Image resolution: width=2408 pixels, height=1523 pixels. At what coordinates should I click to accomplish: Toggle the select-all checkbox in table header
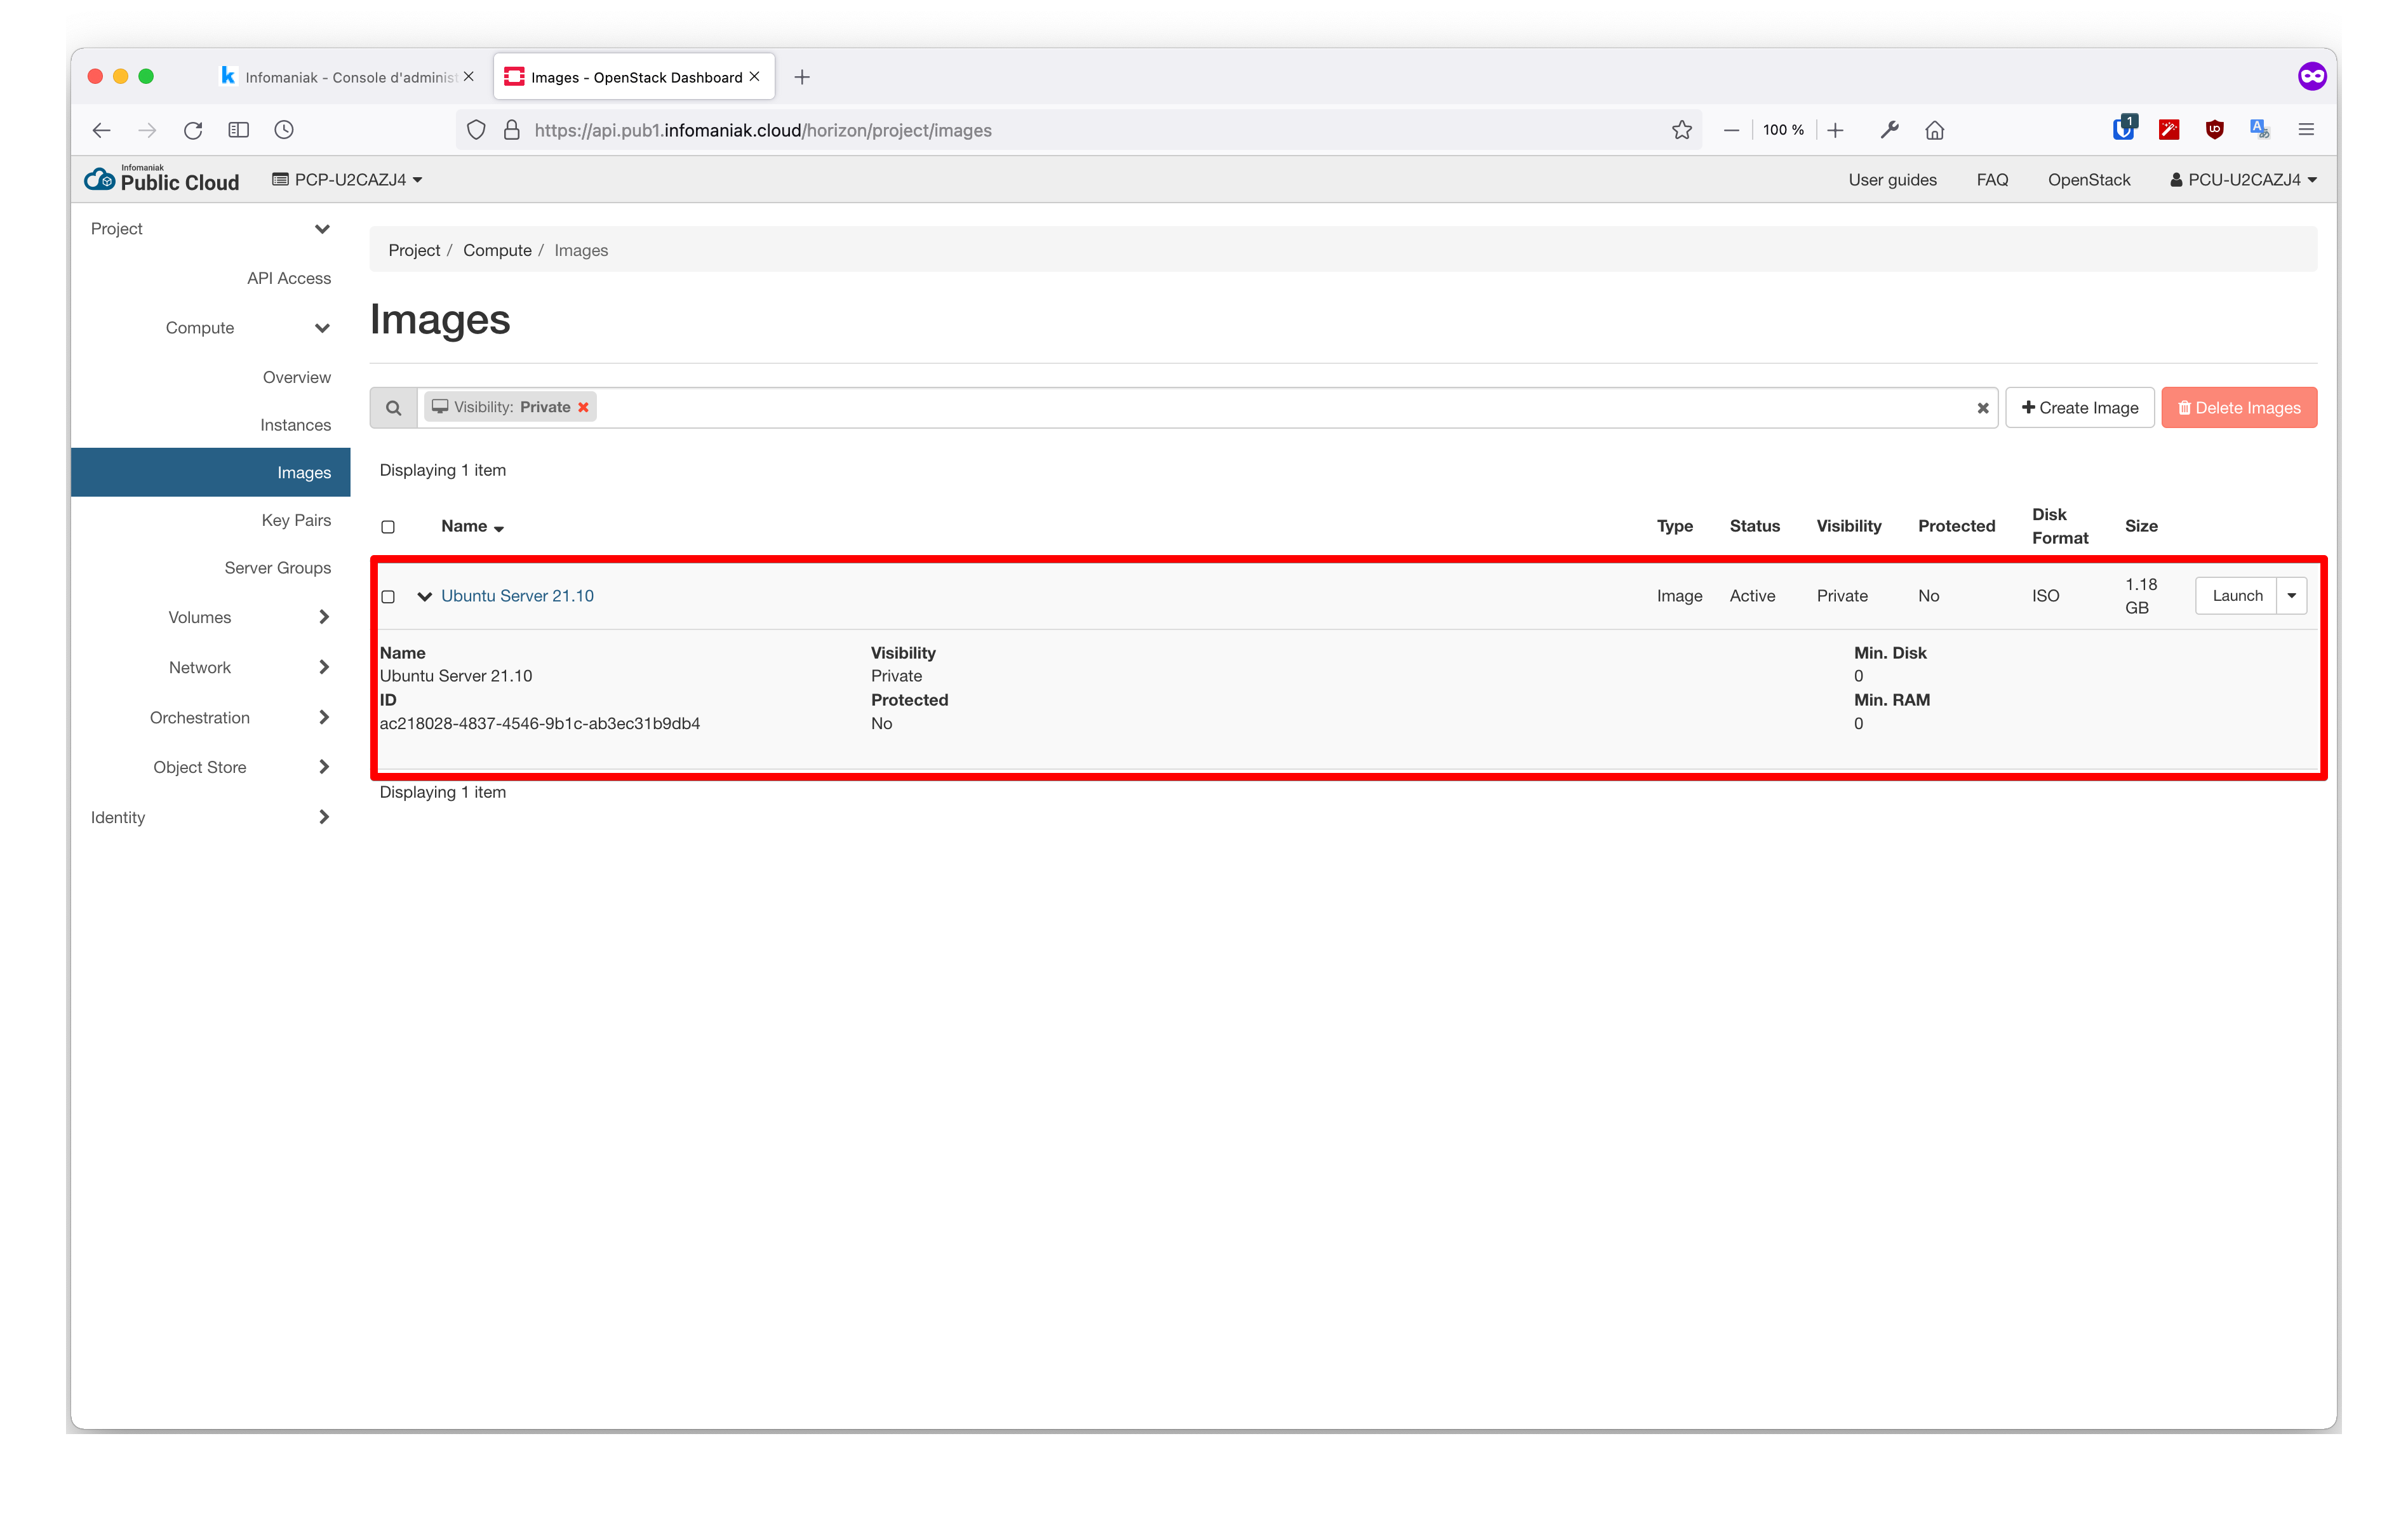pyautogui.click(x=388, y=527)
